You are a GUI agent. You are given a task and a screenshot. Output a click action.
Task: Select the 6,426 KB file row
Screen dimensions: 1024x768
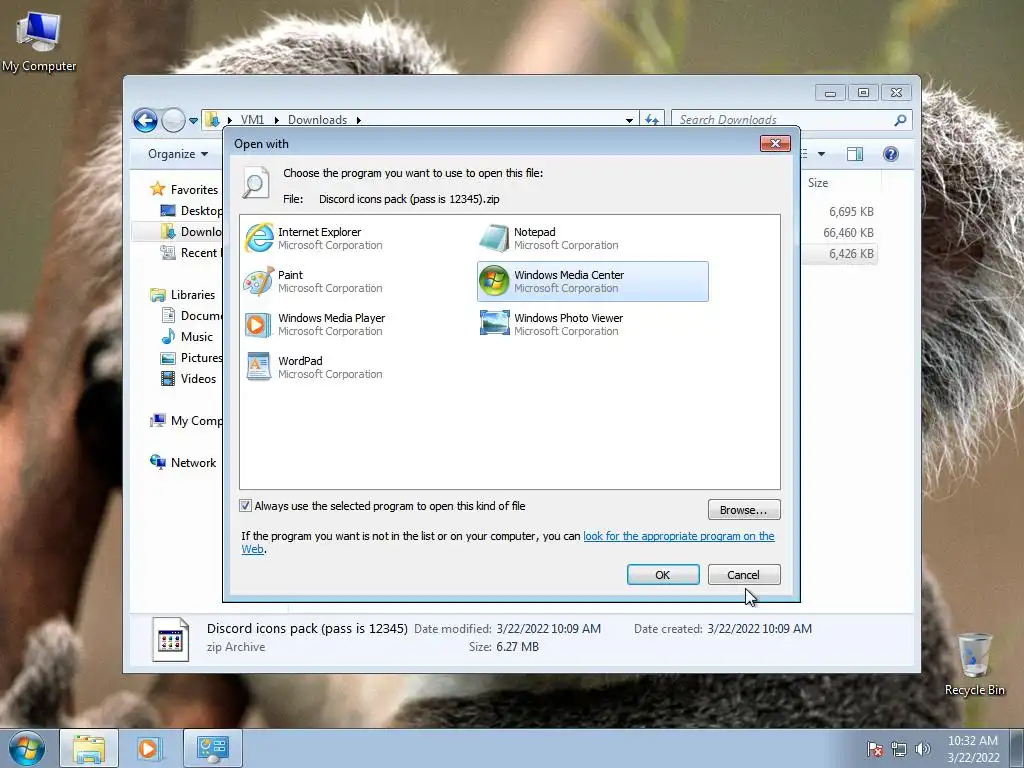pyautogui.click(x=840, y=253)
